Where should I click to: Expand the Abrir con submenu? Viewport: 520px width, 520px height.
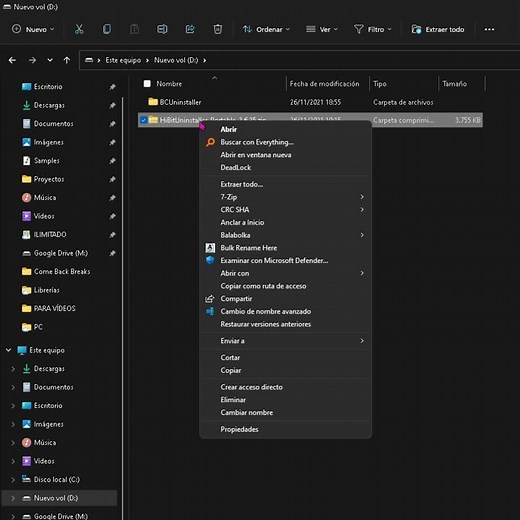(285, 273)
